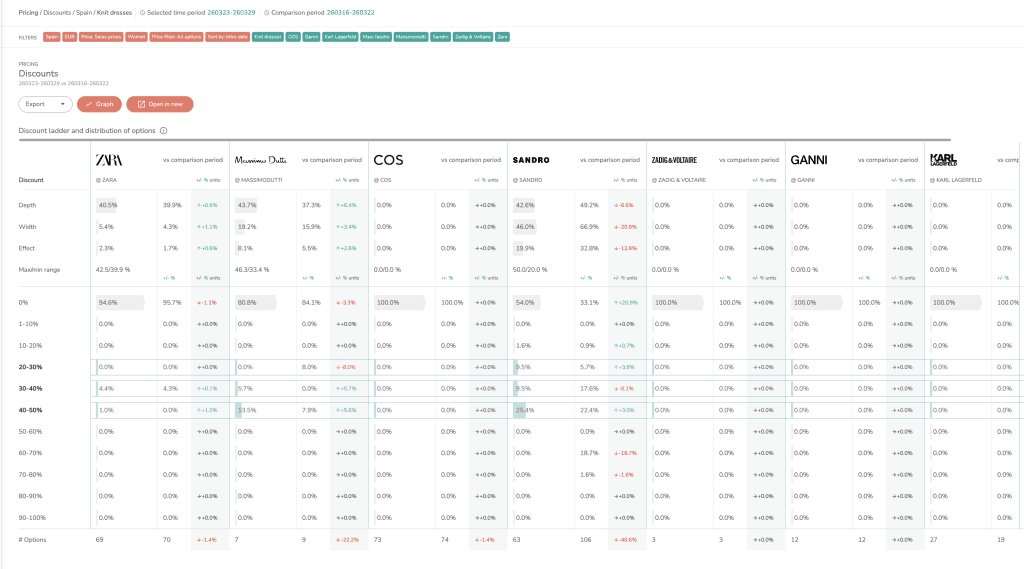Viewport: 1024px width, 569px height.
Task: Click the GANNI brand logo
Action: 808,160
